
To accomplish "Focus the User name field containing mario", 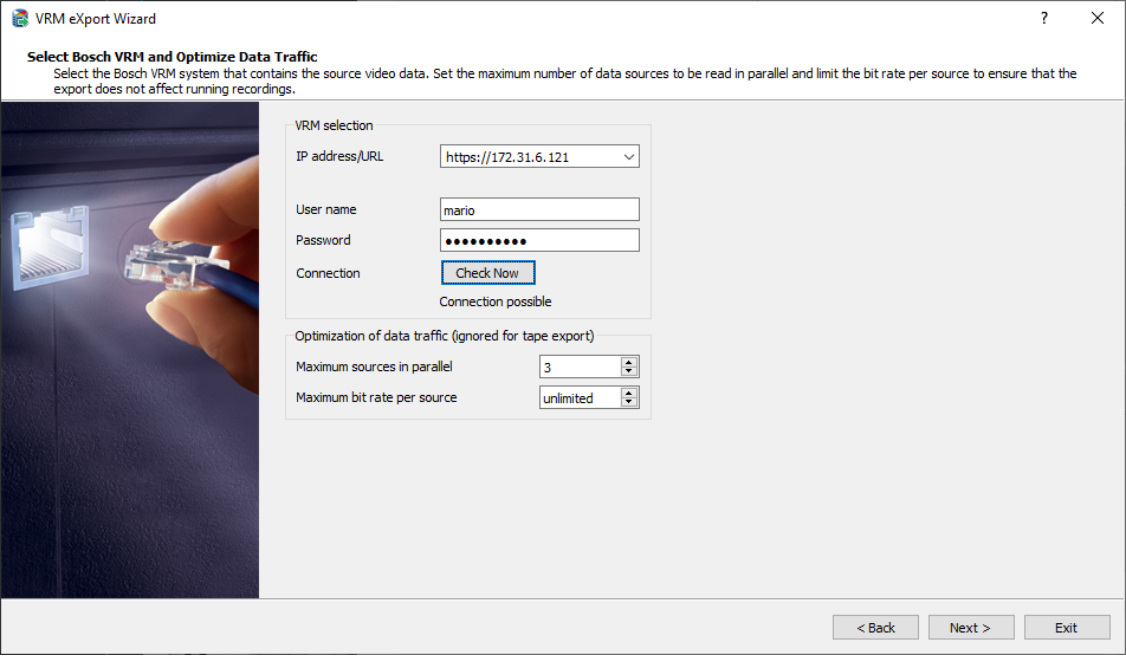I will (539, 210).
